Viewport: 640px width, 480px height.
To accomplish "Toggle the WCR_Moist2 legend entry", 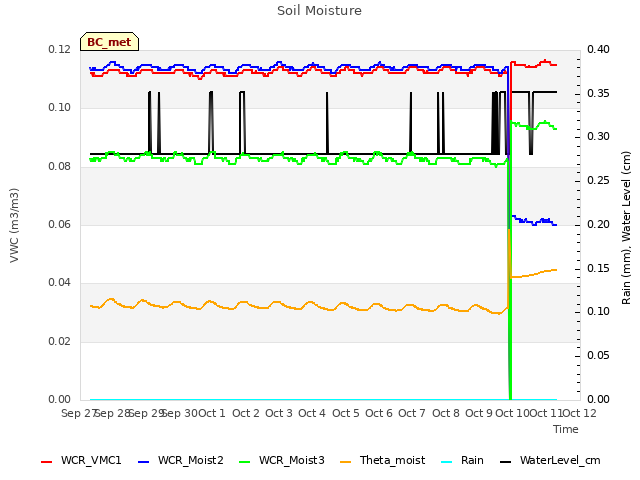I will (181, 460).
